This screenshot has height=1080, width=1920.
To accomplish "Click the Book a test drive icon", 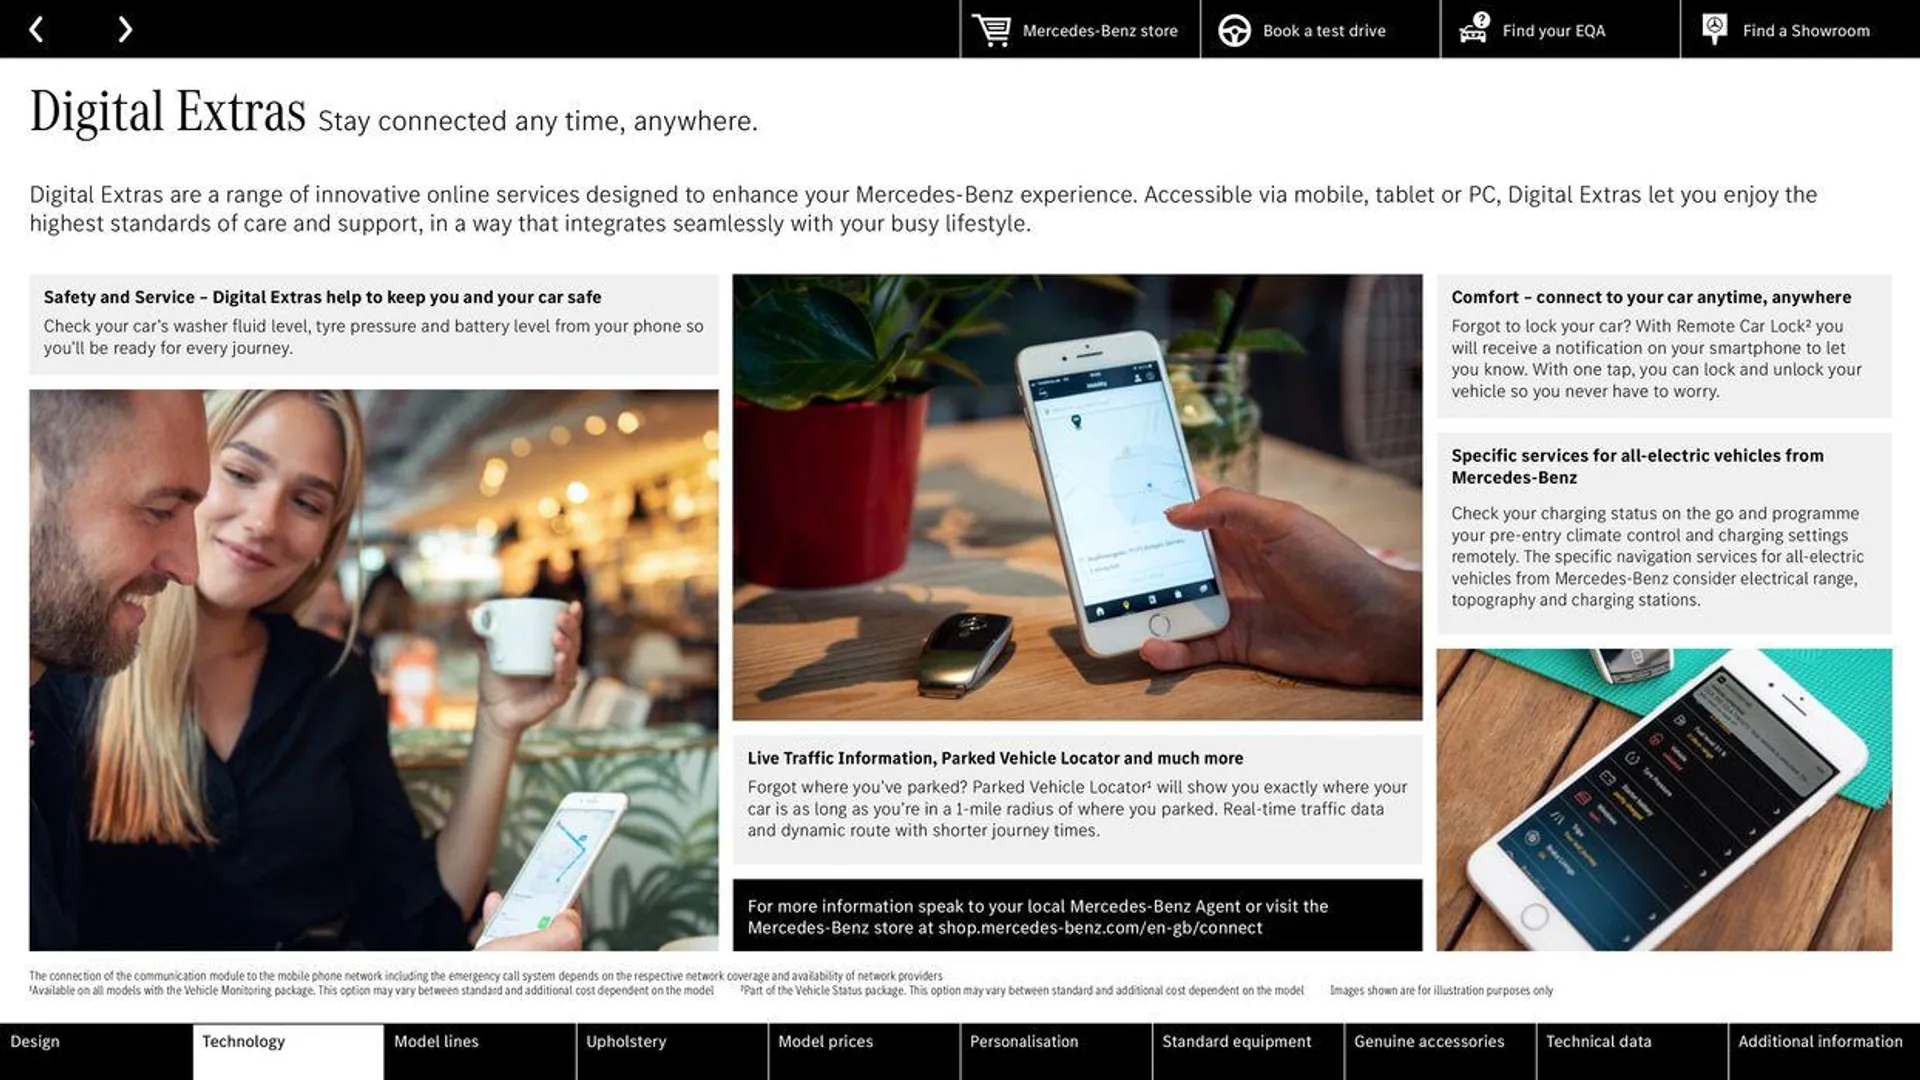I will coord(1232,28).
